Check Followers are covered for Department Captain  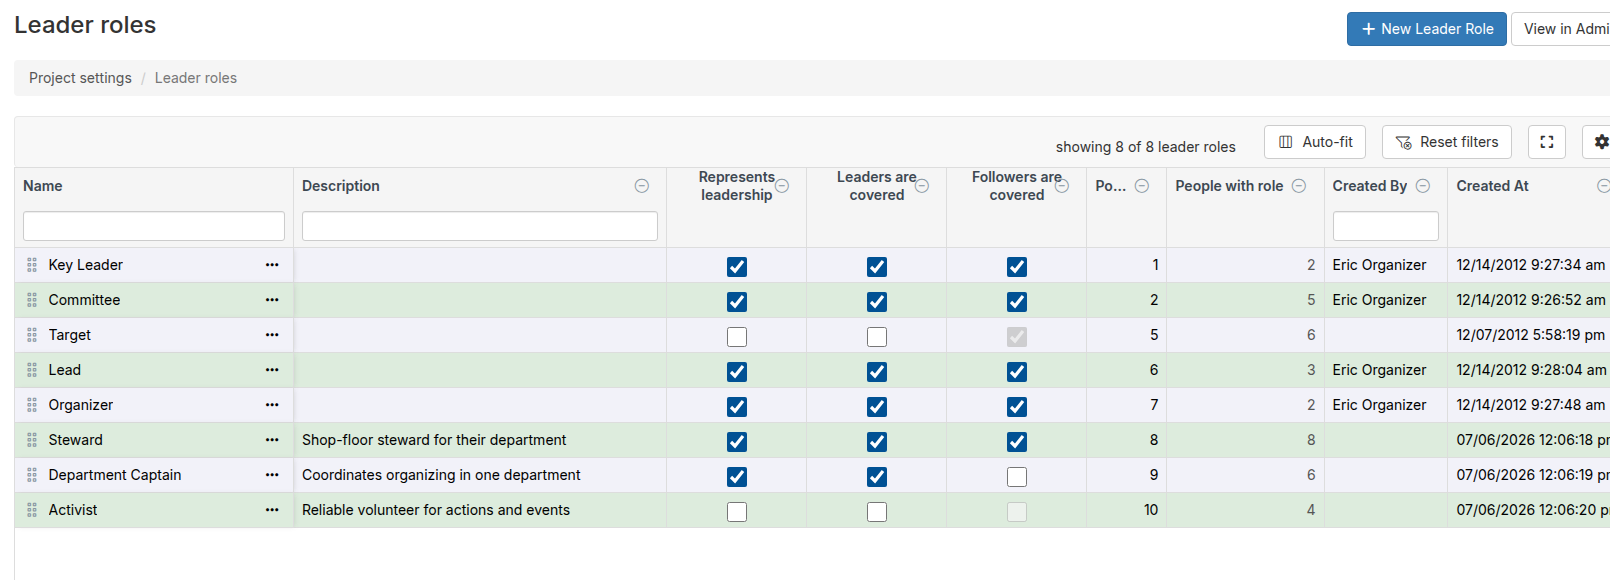(1017, 477)
